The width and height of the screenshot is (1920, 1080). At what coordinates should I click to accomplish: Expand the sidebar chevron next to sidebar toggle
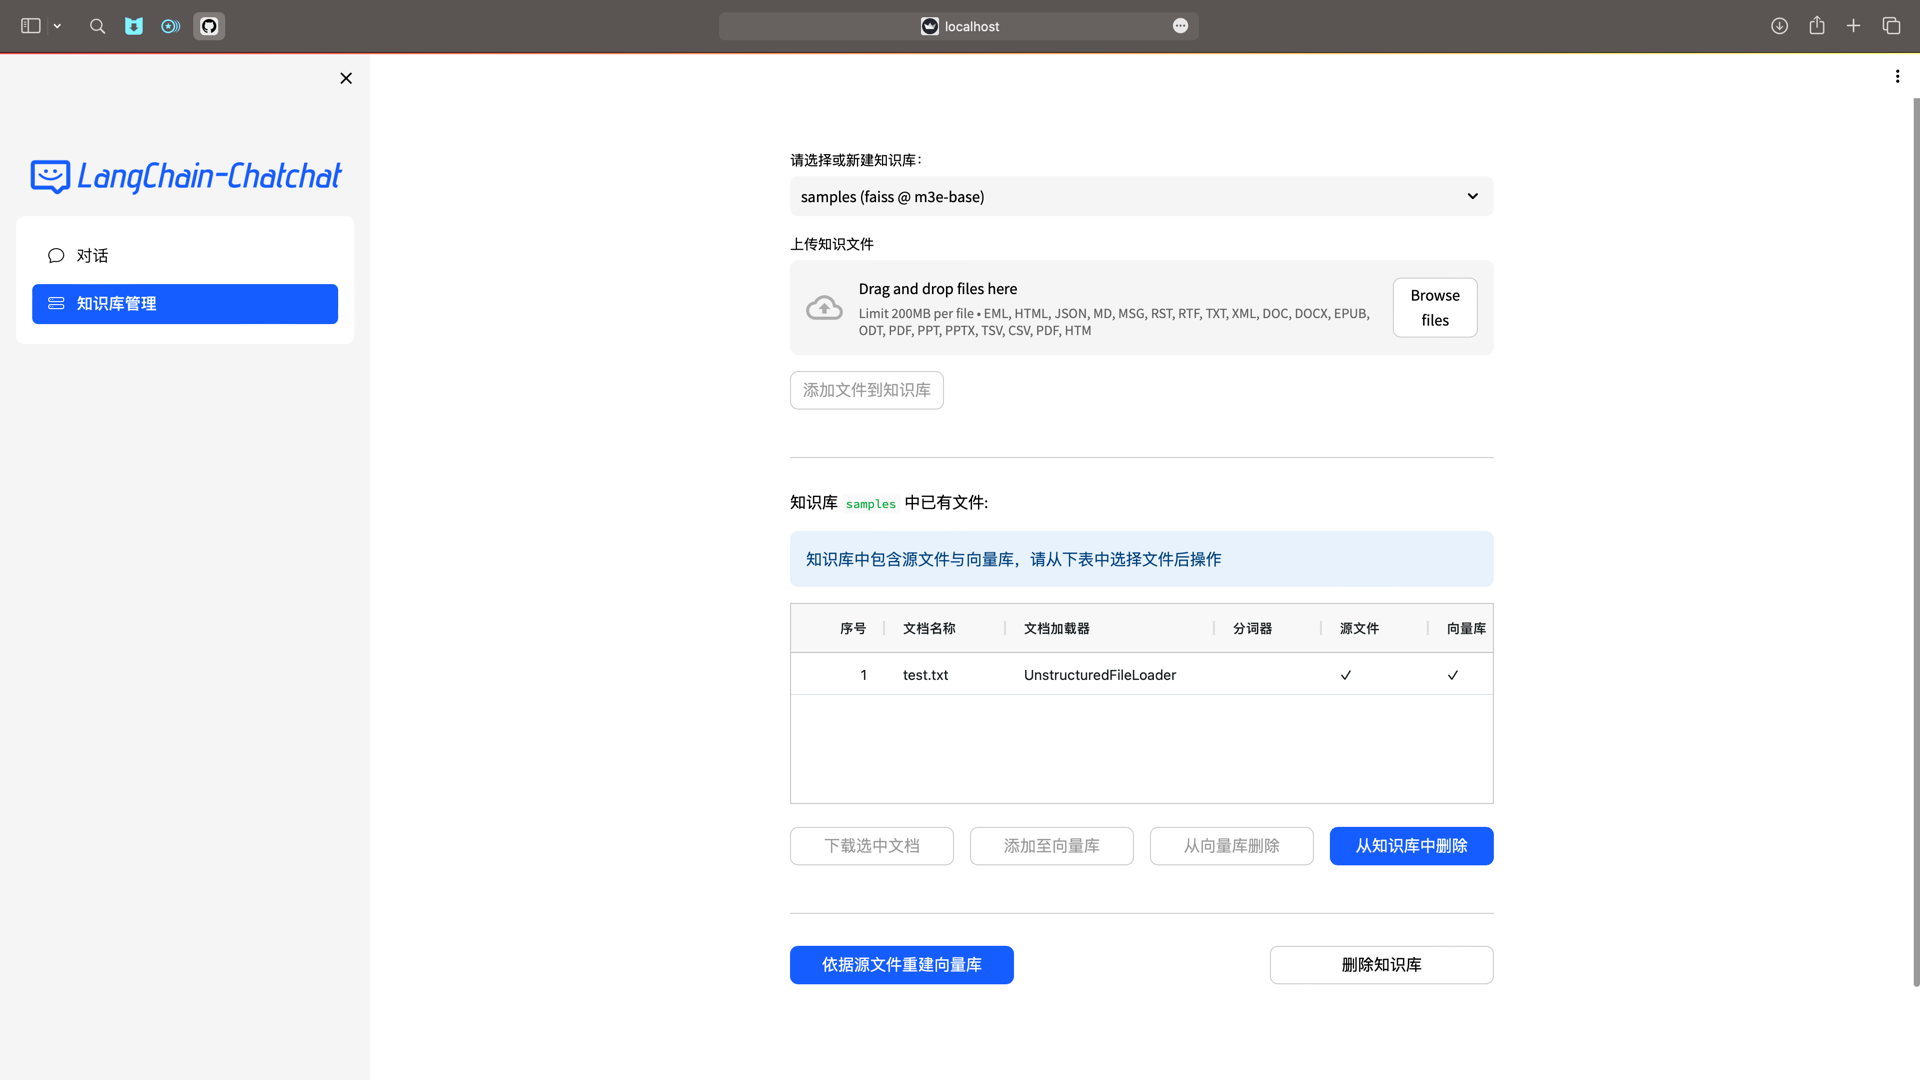pos(57,26)
